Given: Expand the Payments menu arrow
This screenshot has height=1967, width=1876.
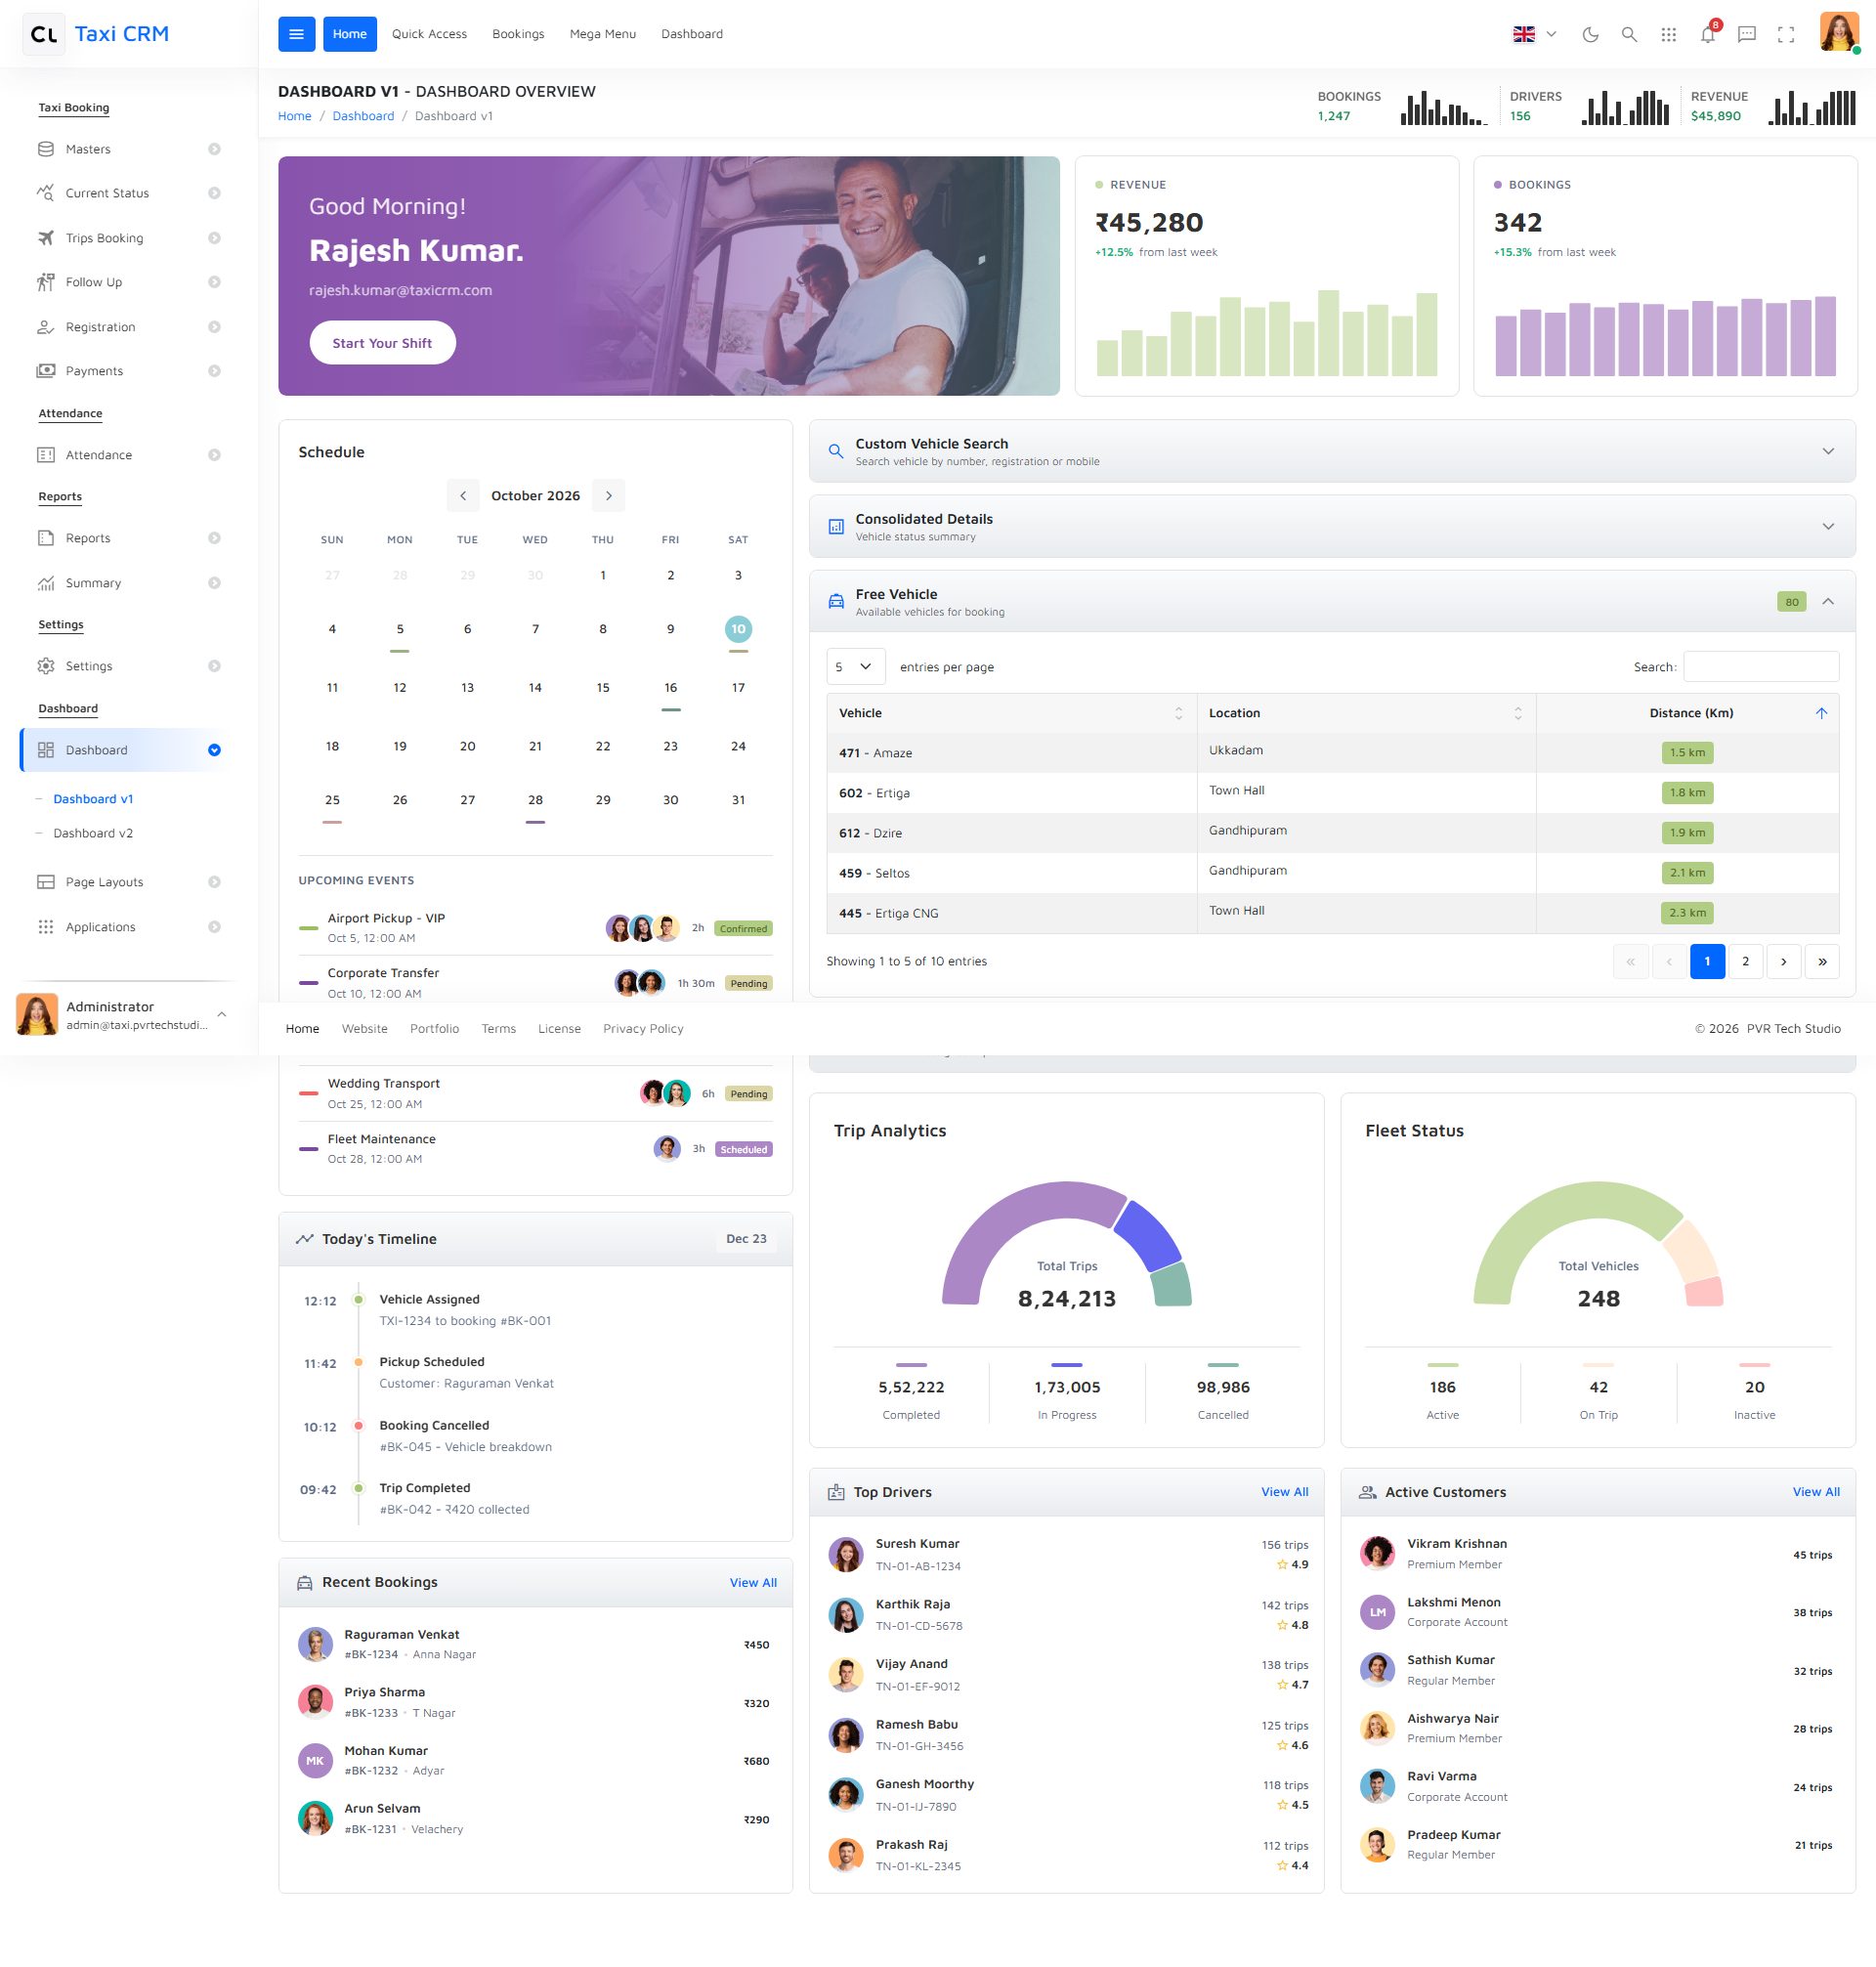Looking at the screenshot, I should [214, 371].
